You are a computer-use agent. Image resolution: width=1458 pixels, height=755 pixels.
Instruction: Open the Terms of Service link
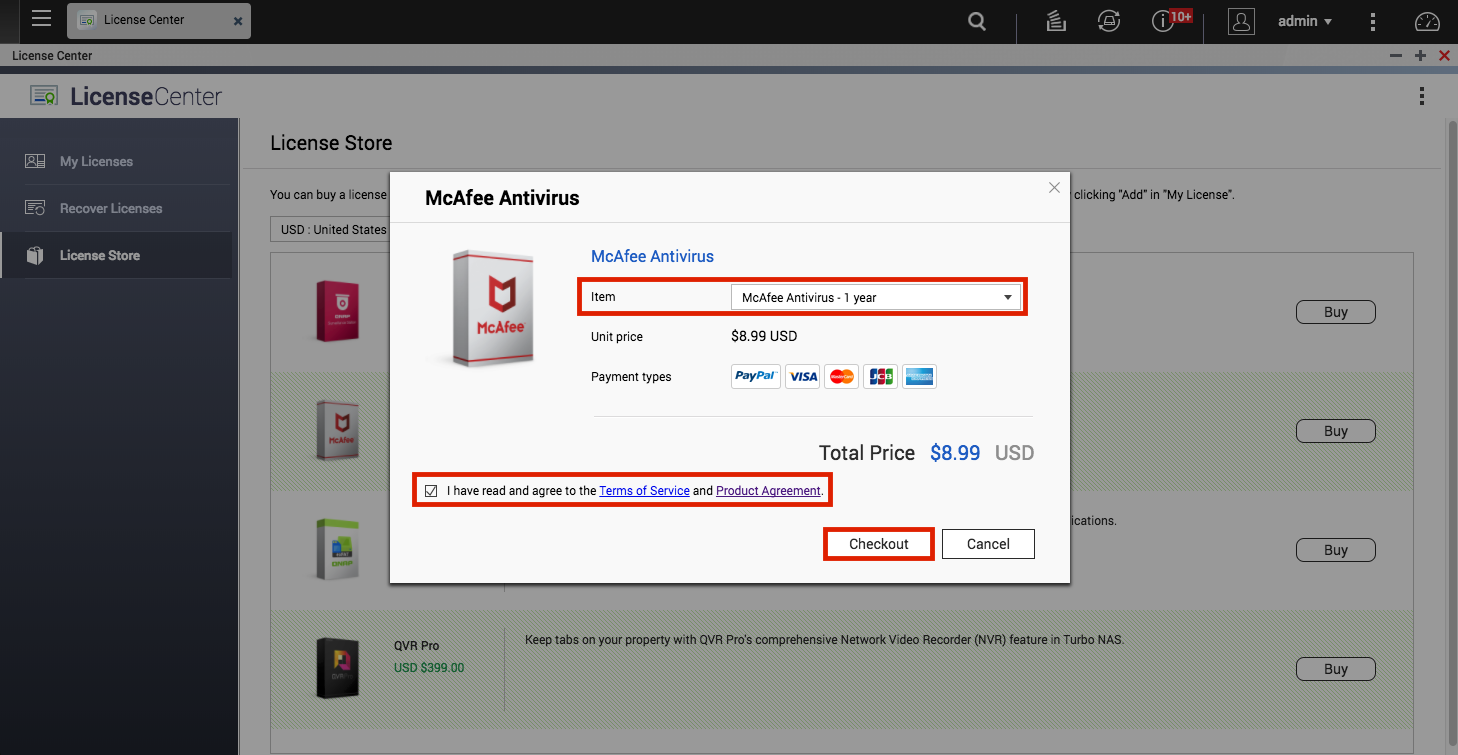pyautogui.click(x=644, y=491)
